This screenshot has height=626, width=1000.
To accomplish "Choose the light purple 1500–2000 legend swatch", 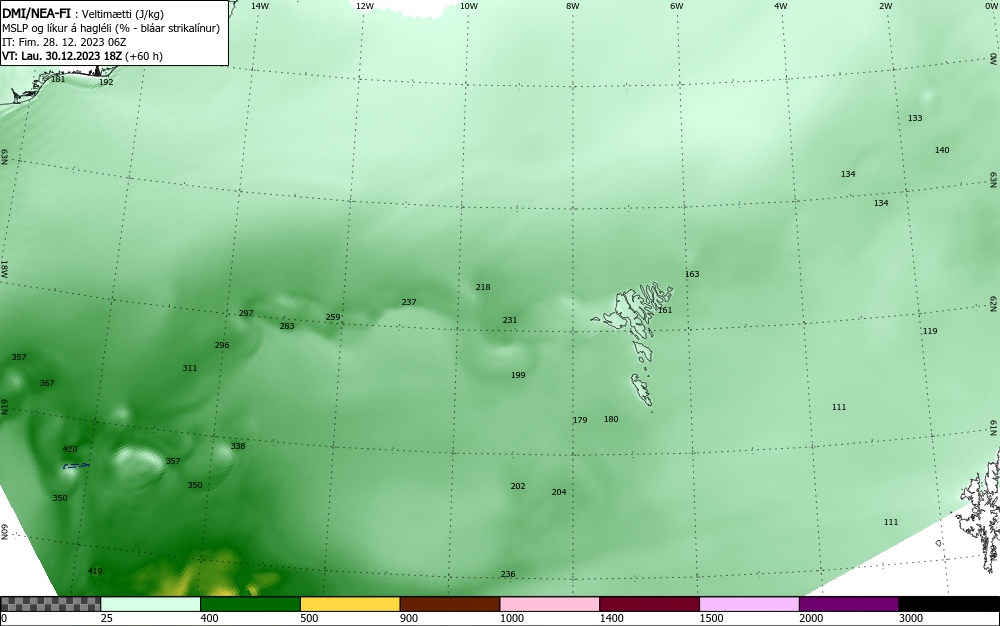I will [x=749, y=604].
